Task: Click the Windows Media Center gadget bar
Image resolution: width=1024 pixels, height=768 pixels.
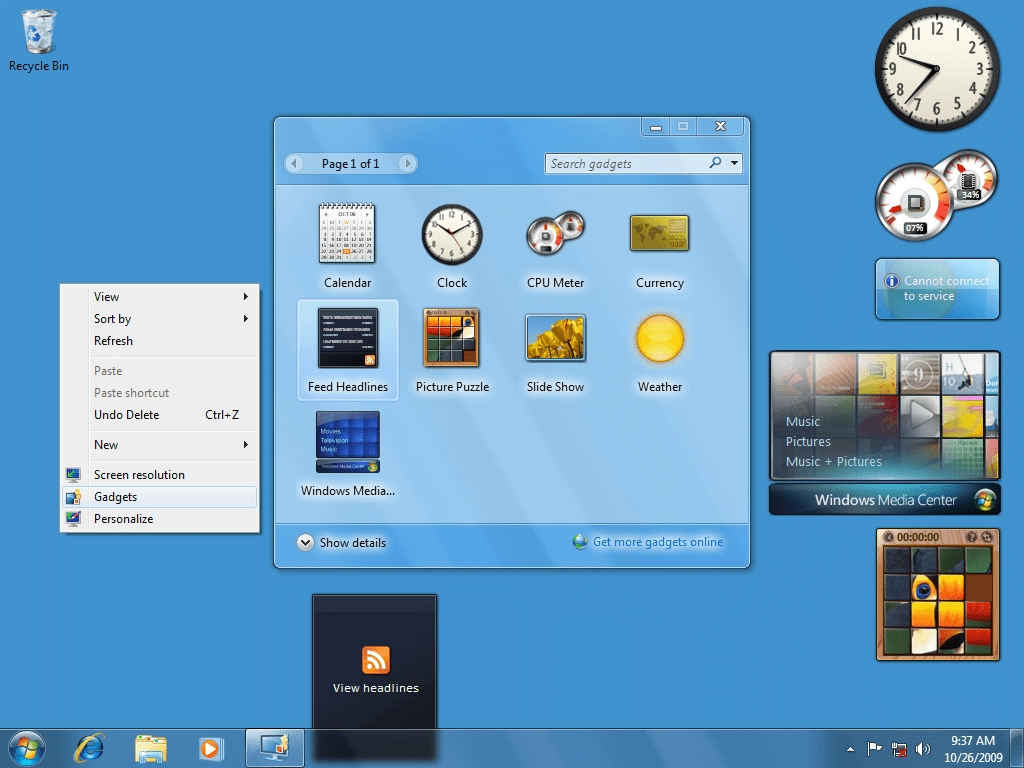Action: pos(885,500)
